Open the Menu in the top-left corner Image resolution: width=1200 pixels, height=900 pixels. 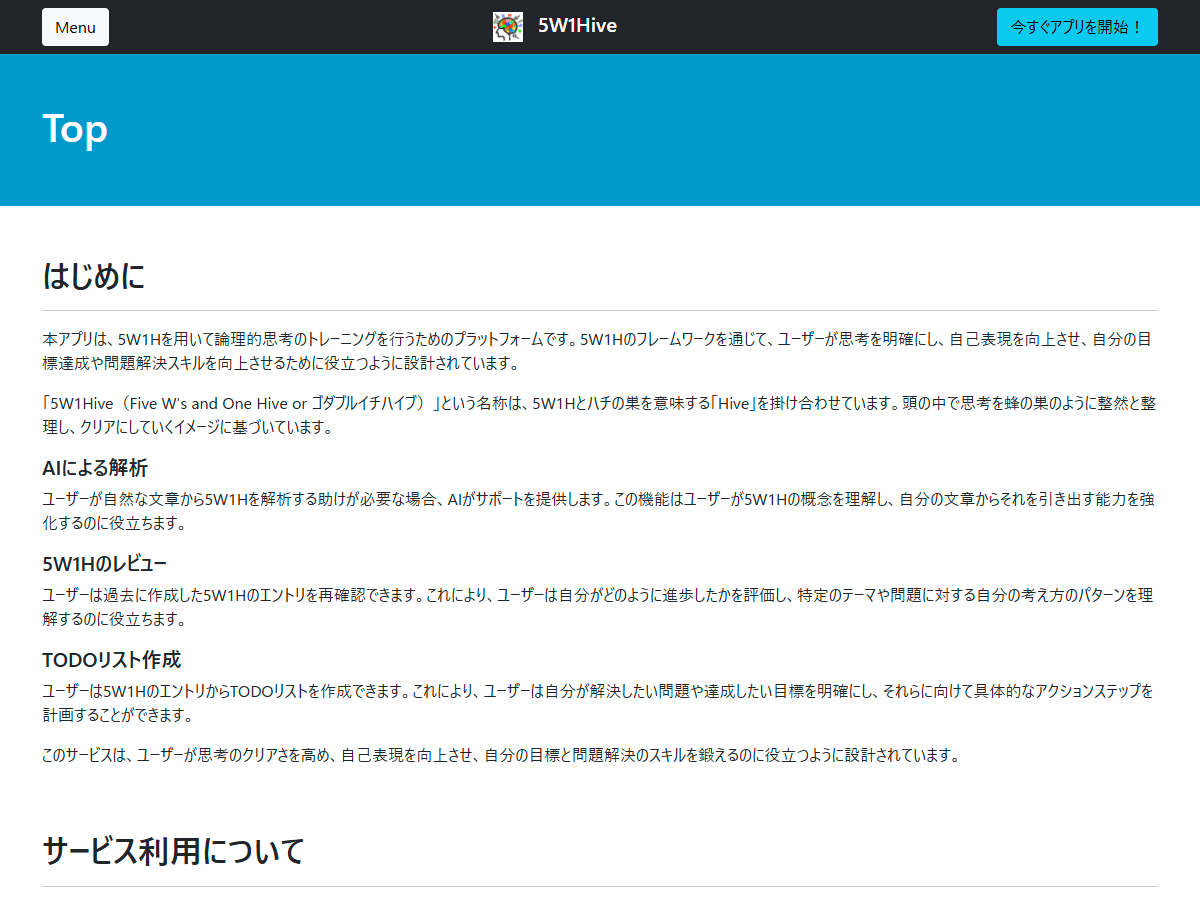(x=75, y=27)
